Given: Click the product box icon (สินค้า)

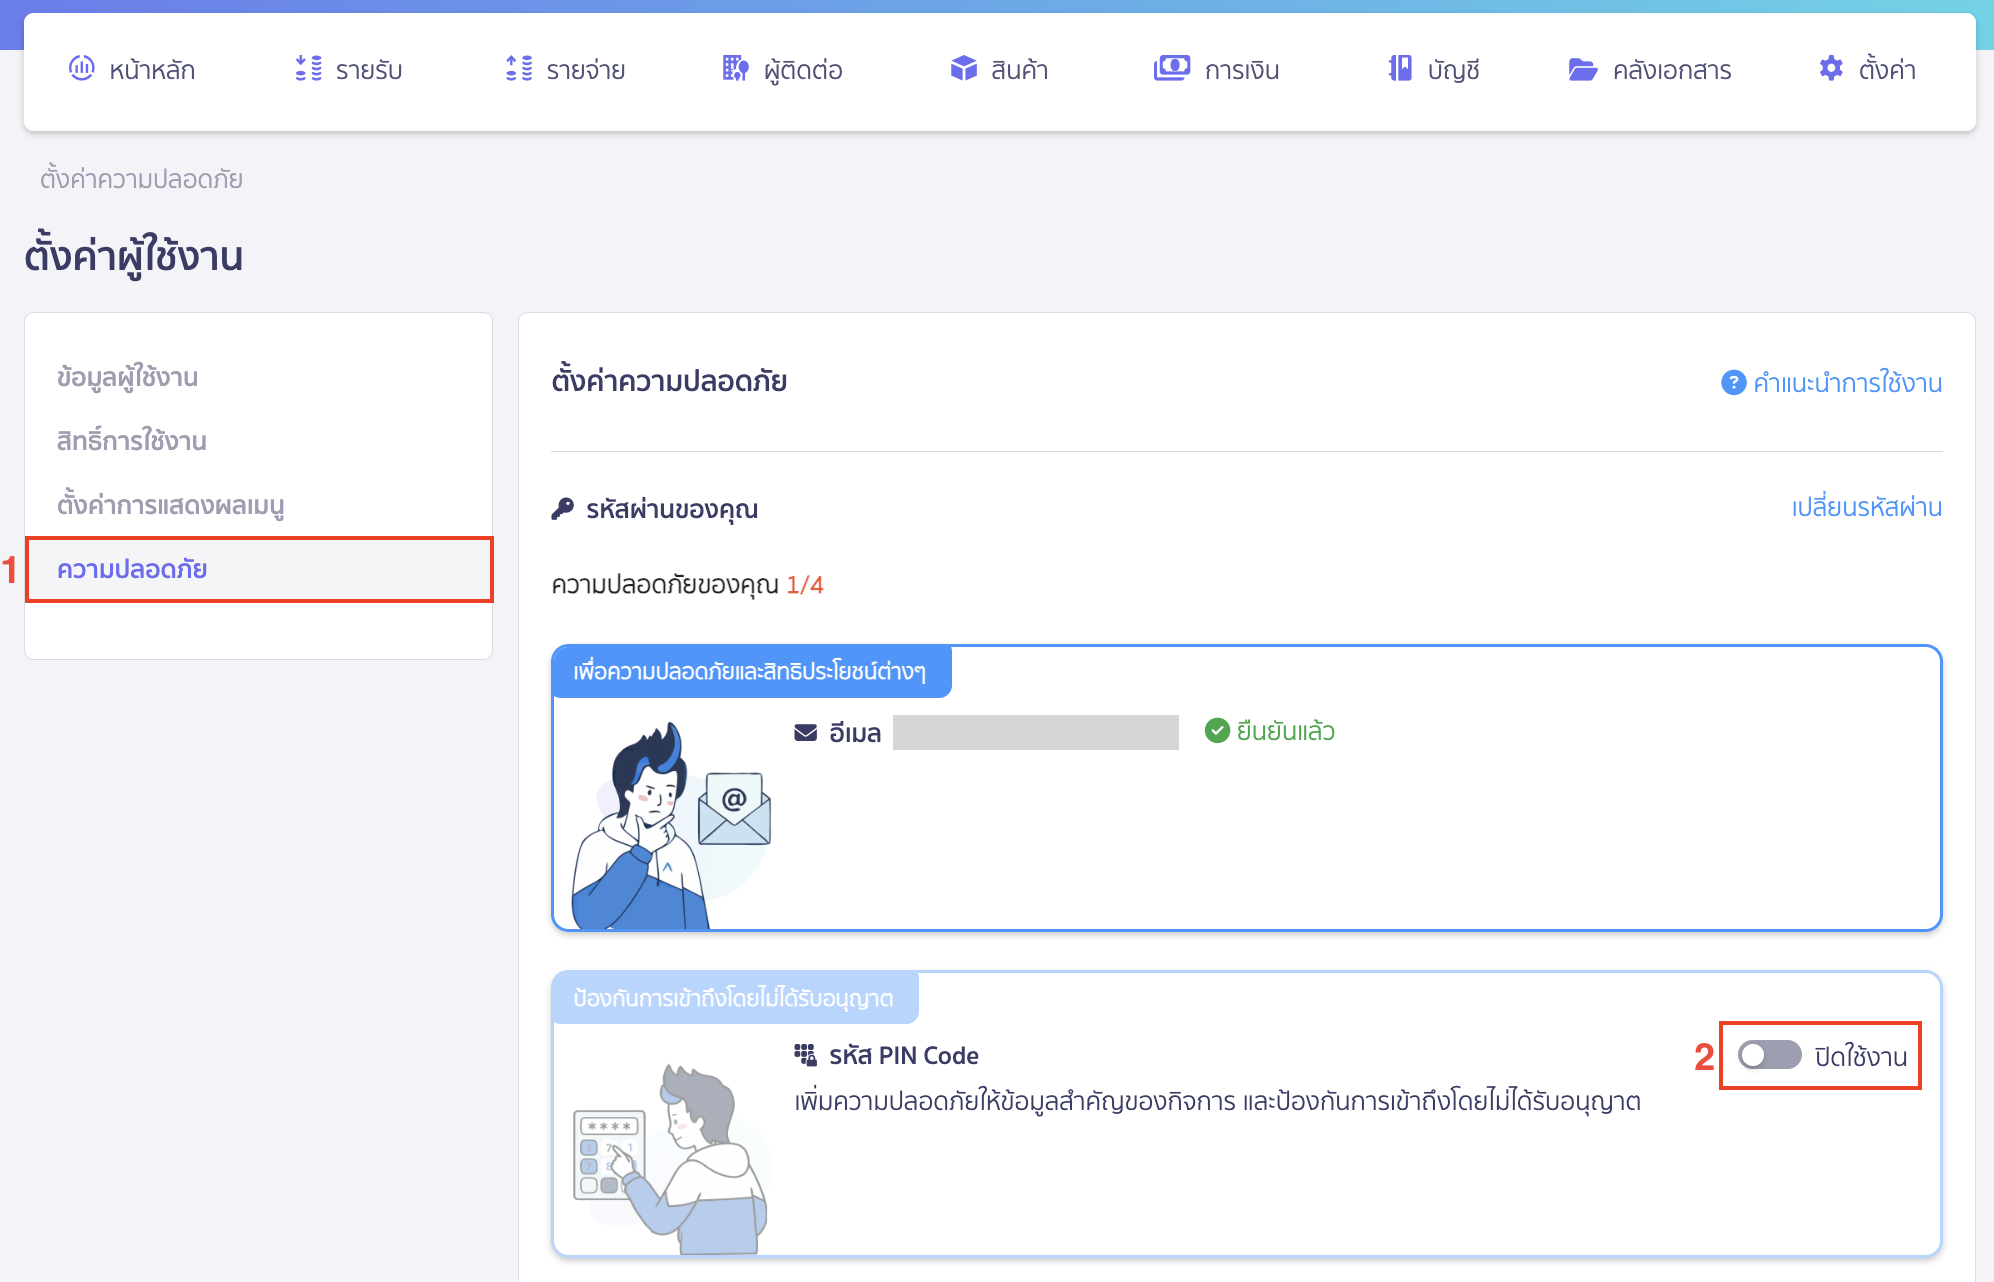Looking at the screenshot, I should (963, 68).
